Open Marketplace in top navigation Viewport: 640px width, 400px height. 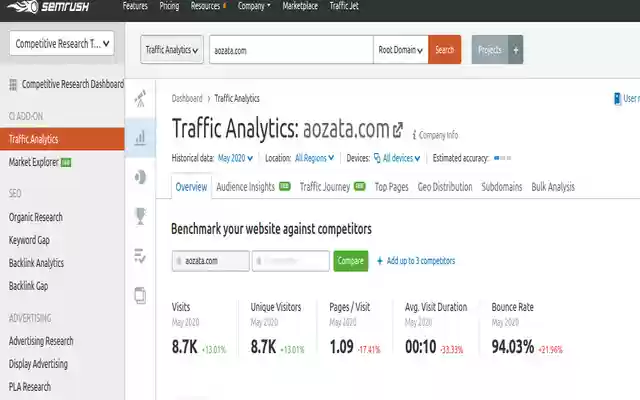[300, 6]
